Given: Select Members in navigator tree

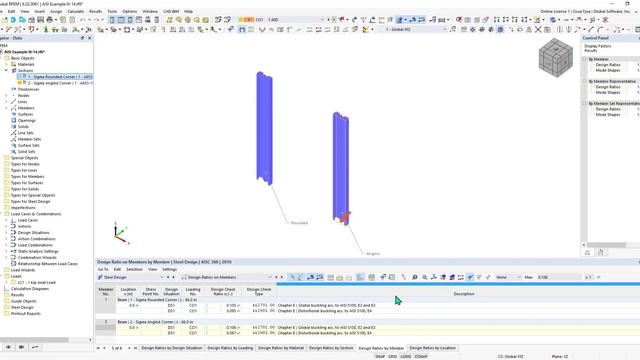Looking at the screenshot, I should click(x=26, y=108).
